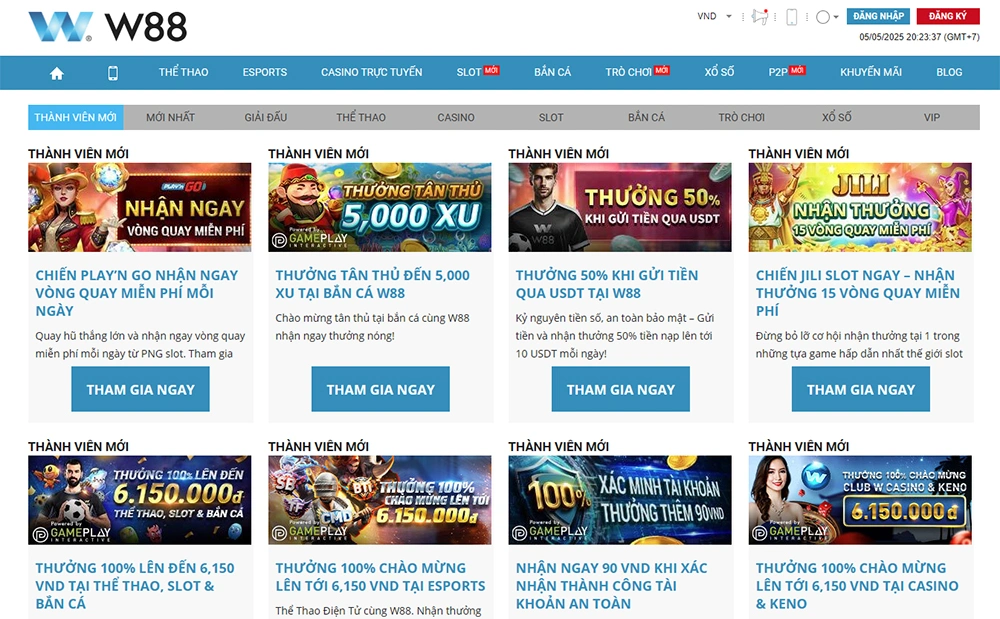Open KHUYẾN MÃI in main navigation

coord(871,72)
